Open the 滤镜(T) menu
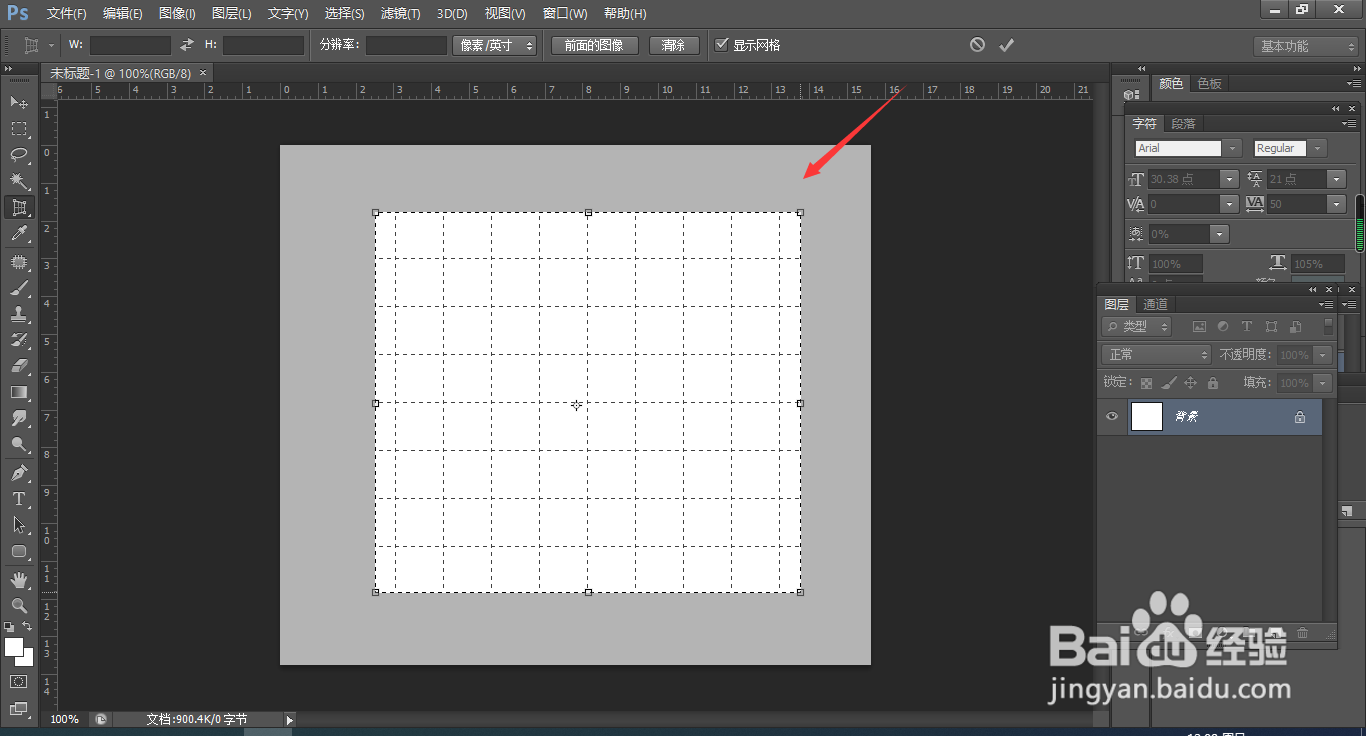 coord(400,14)
